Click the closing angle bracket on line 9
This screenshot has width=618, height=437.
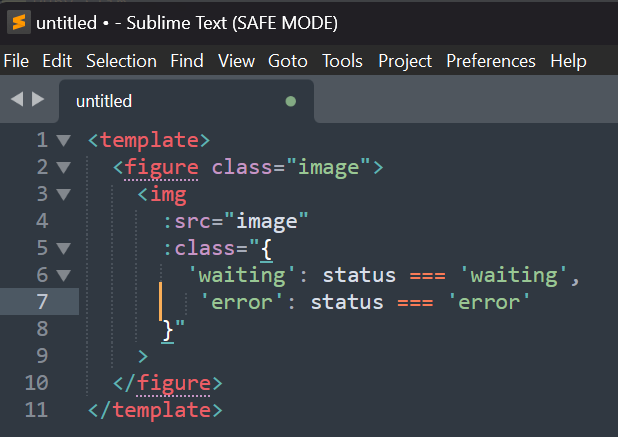click(x=143, y=356)
